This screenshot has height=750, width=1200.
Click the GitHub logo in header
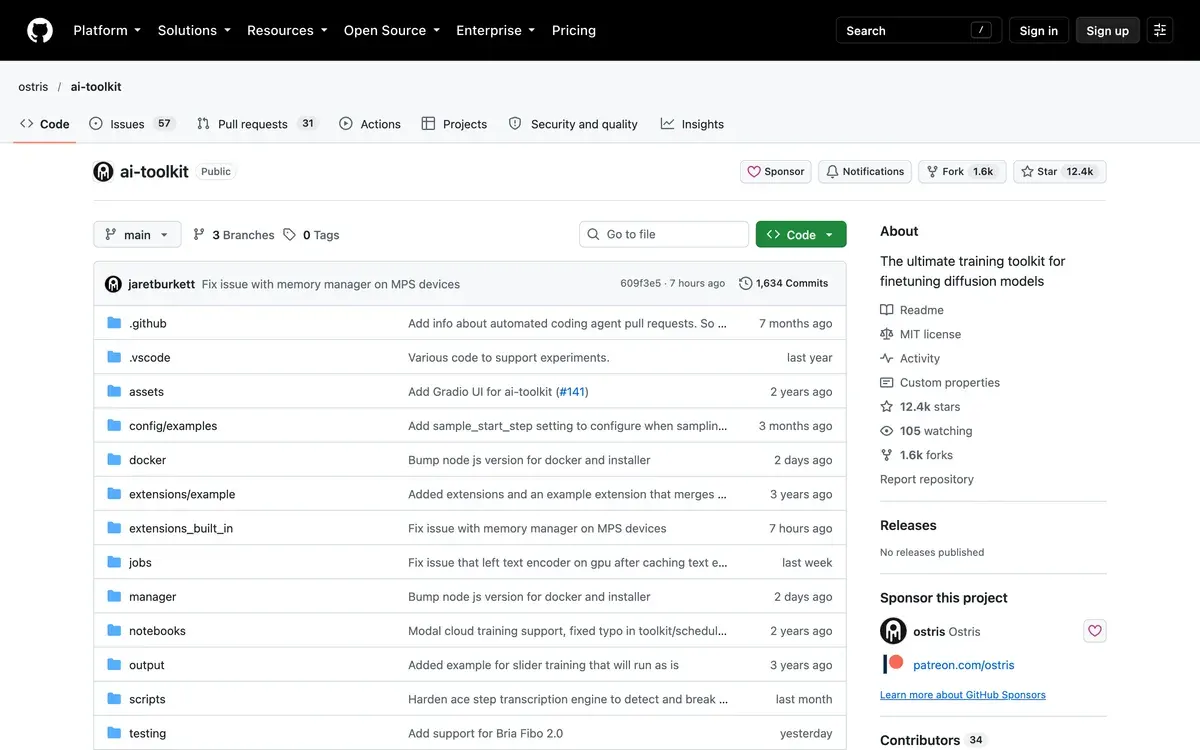40,30
